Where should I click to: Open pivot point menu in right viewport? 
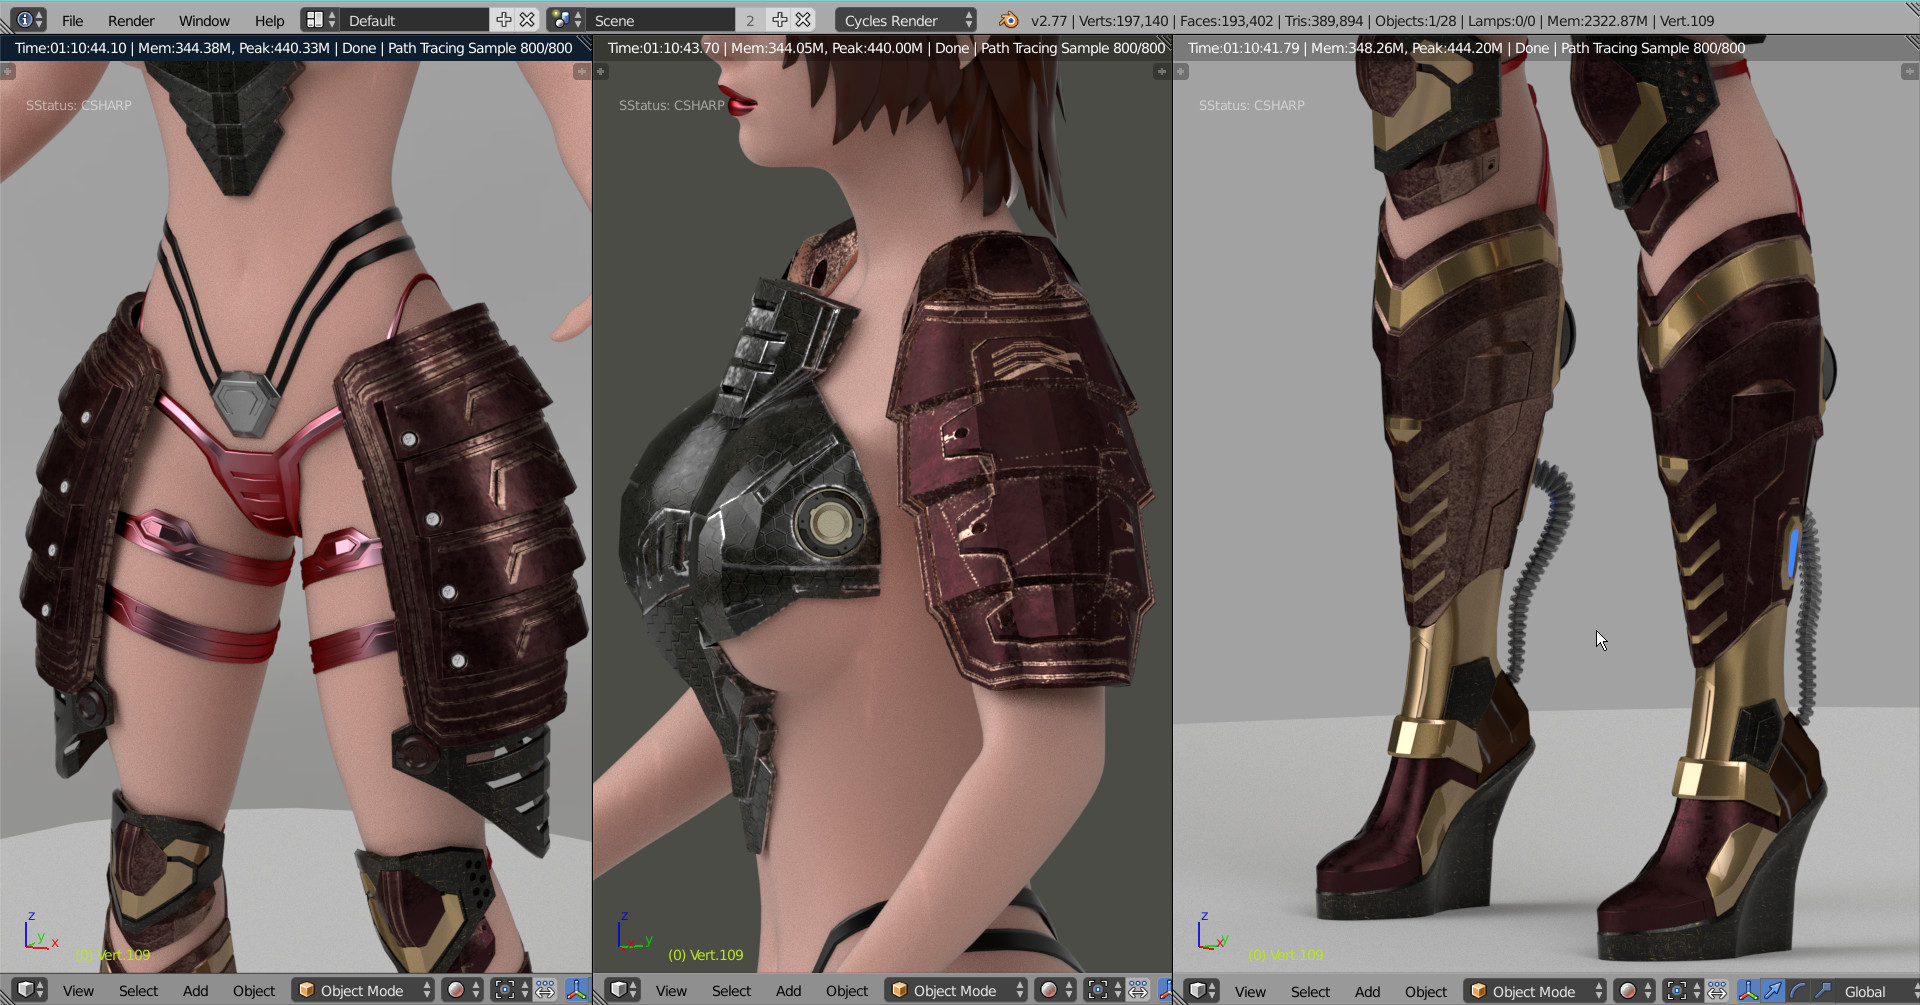point(1683,990)
